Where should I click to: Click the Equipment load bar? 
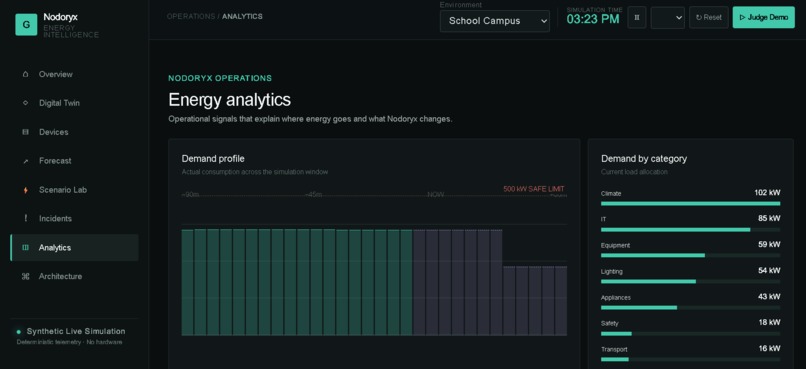pos(690,255)
